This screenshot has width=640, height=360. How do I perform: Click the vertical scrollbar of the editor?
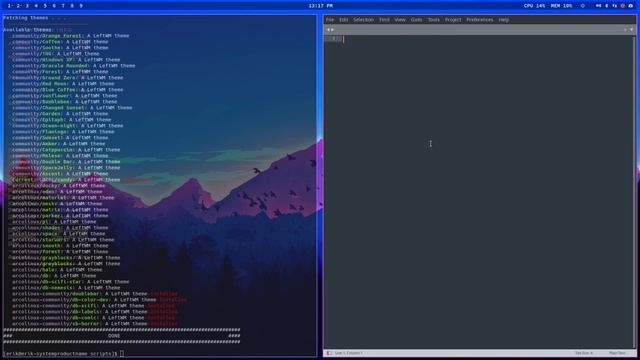coord(633,192)
